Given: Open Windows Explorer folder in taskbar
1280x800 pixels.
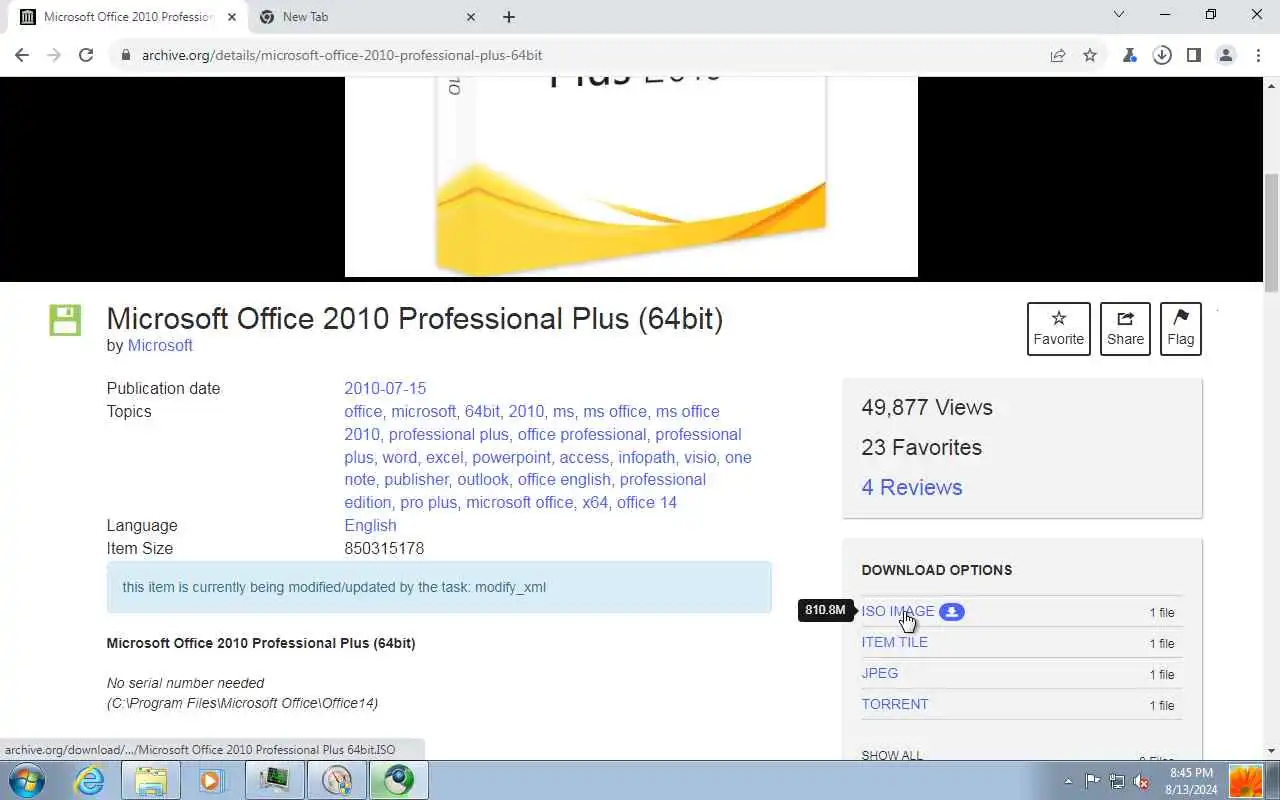Looking at the screenshot, I should [151, 780].
